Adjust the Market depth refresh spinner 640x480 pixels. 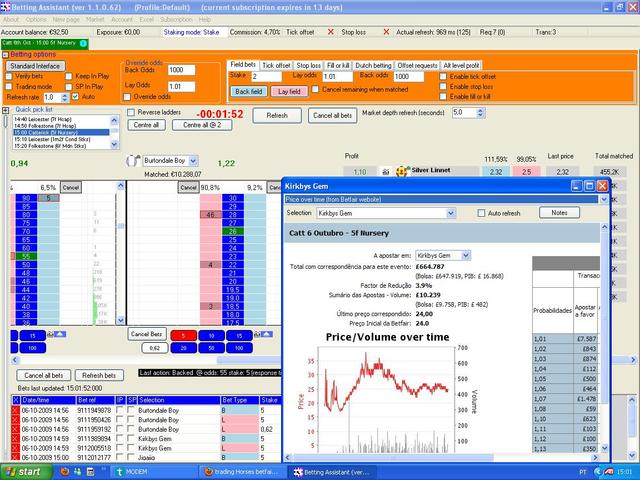click(480, 113)
